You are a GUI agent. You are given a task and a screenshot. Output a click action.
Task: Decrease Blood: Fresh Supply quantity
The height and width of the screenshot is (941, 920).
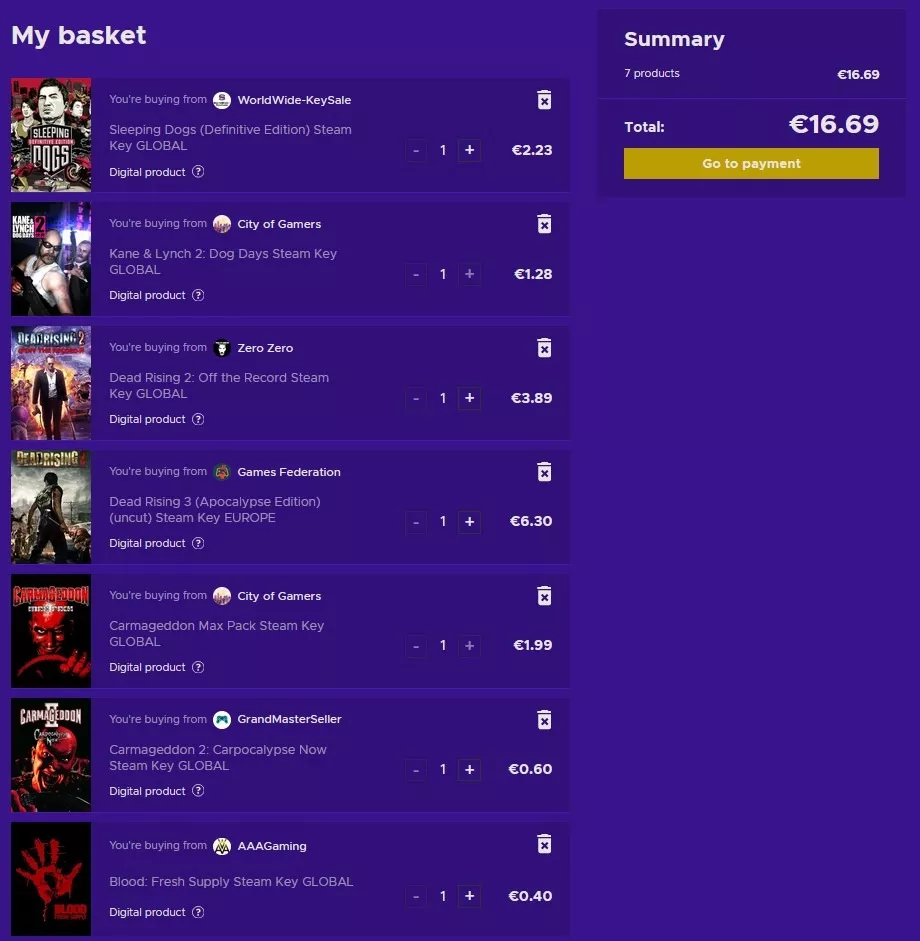coord(416,896)
